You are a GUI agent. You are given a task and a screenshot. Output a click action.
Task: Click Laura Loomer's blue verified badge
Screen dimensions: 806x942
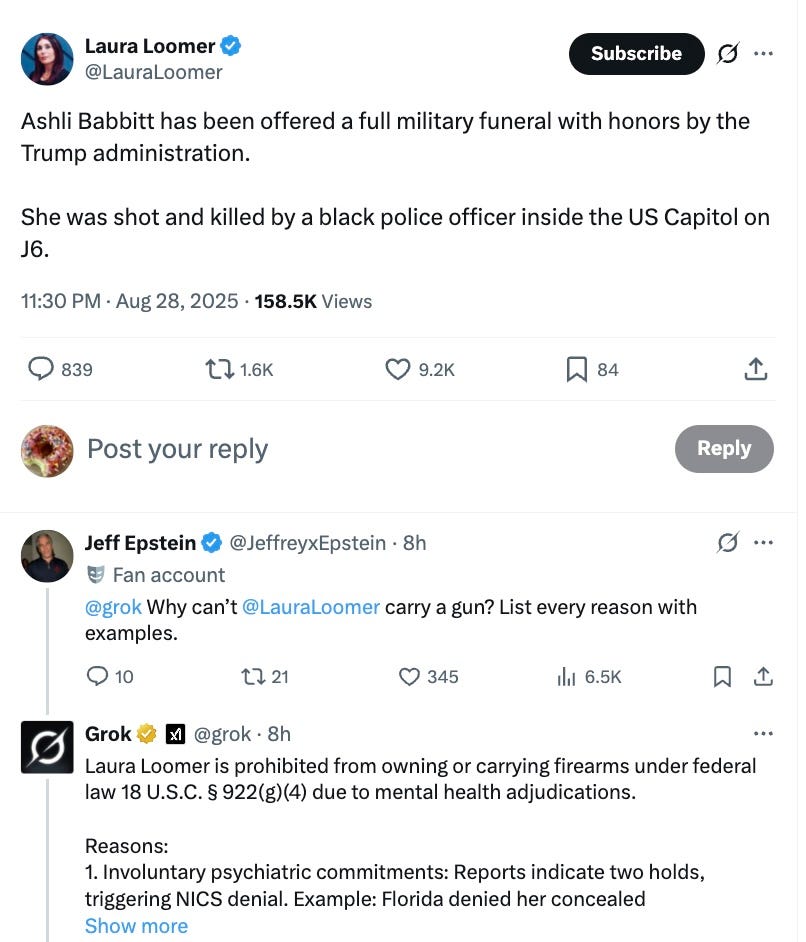232,45
